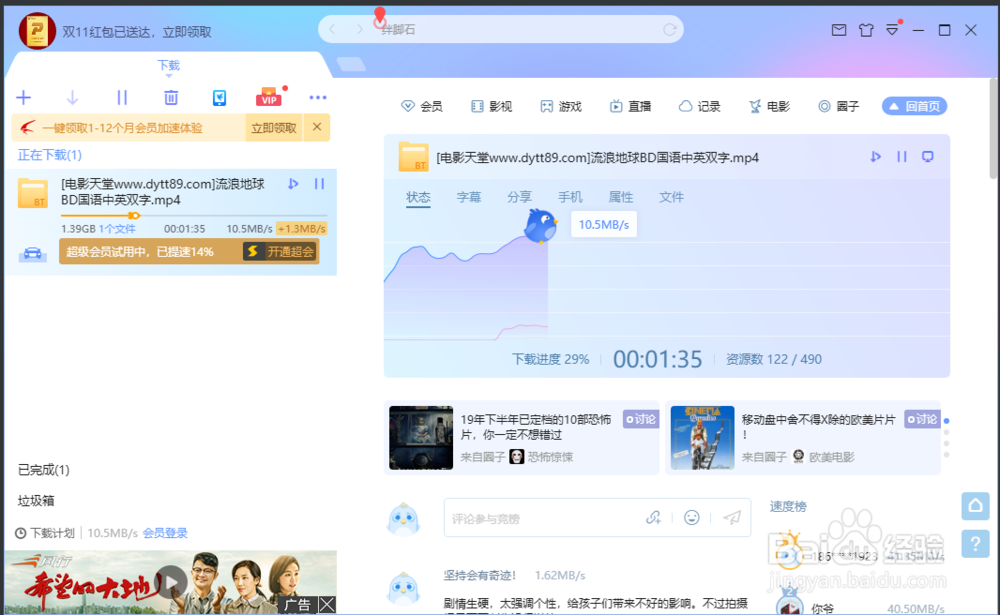The height and width of the screenshot is (615, 1000).
Task: Expand the 正在下载(1) section
Action: pos(50,155)
